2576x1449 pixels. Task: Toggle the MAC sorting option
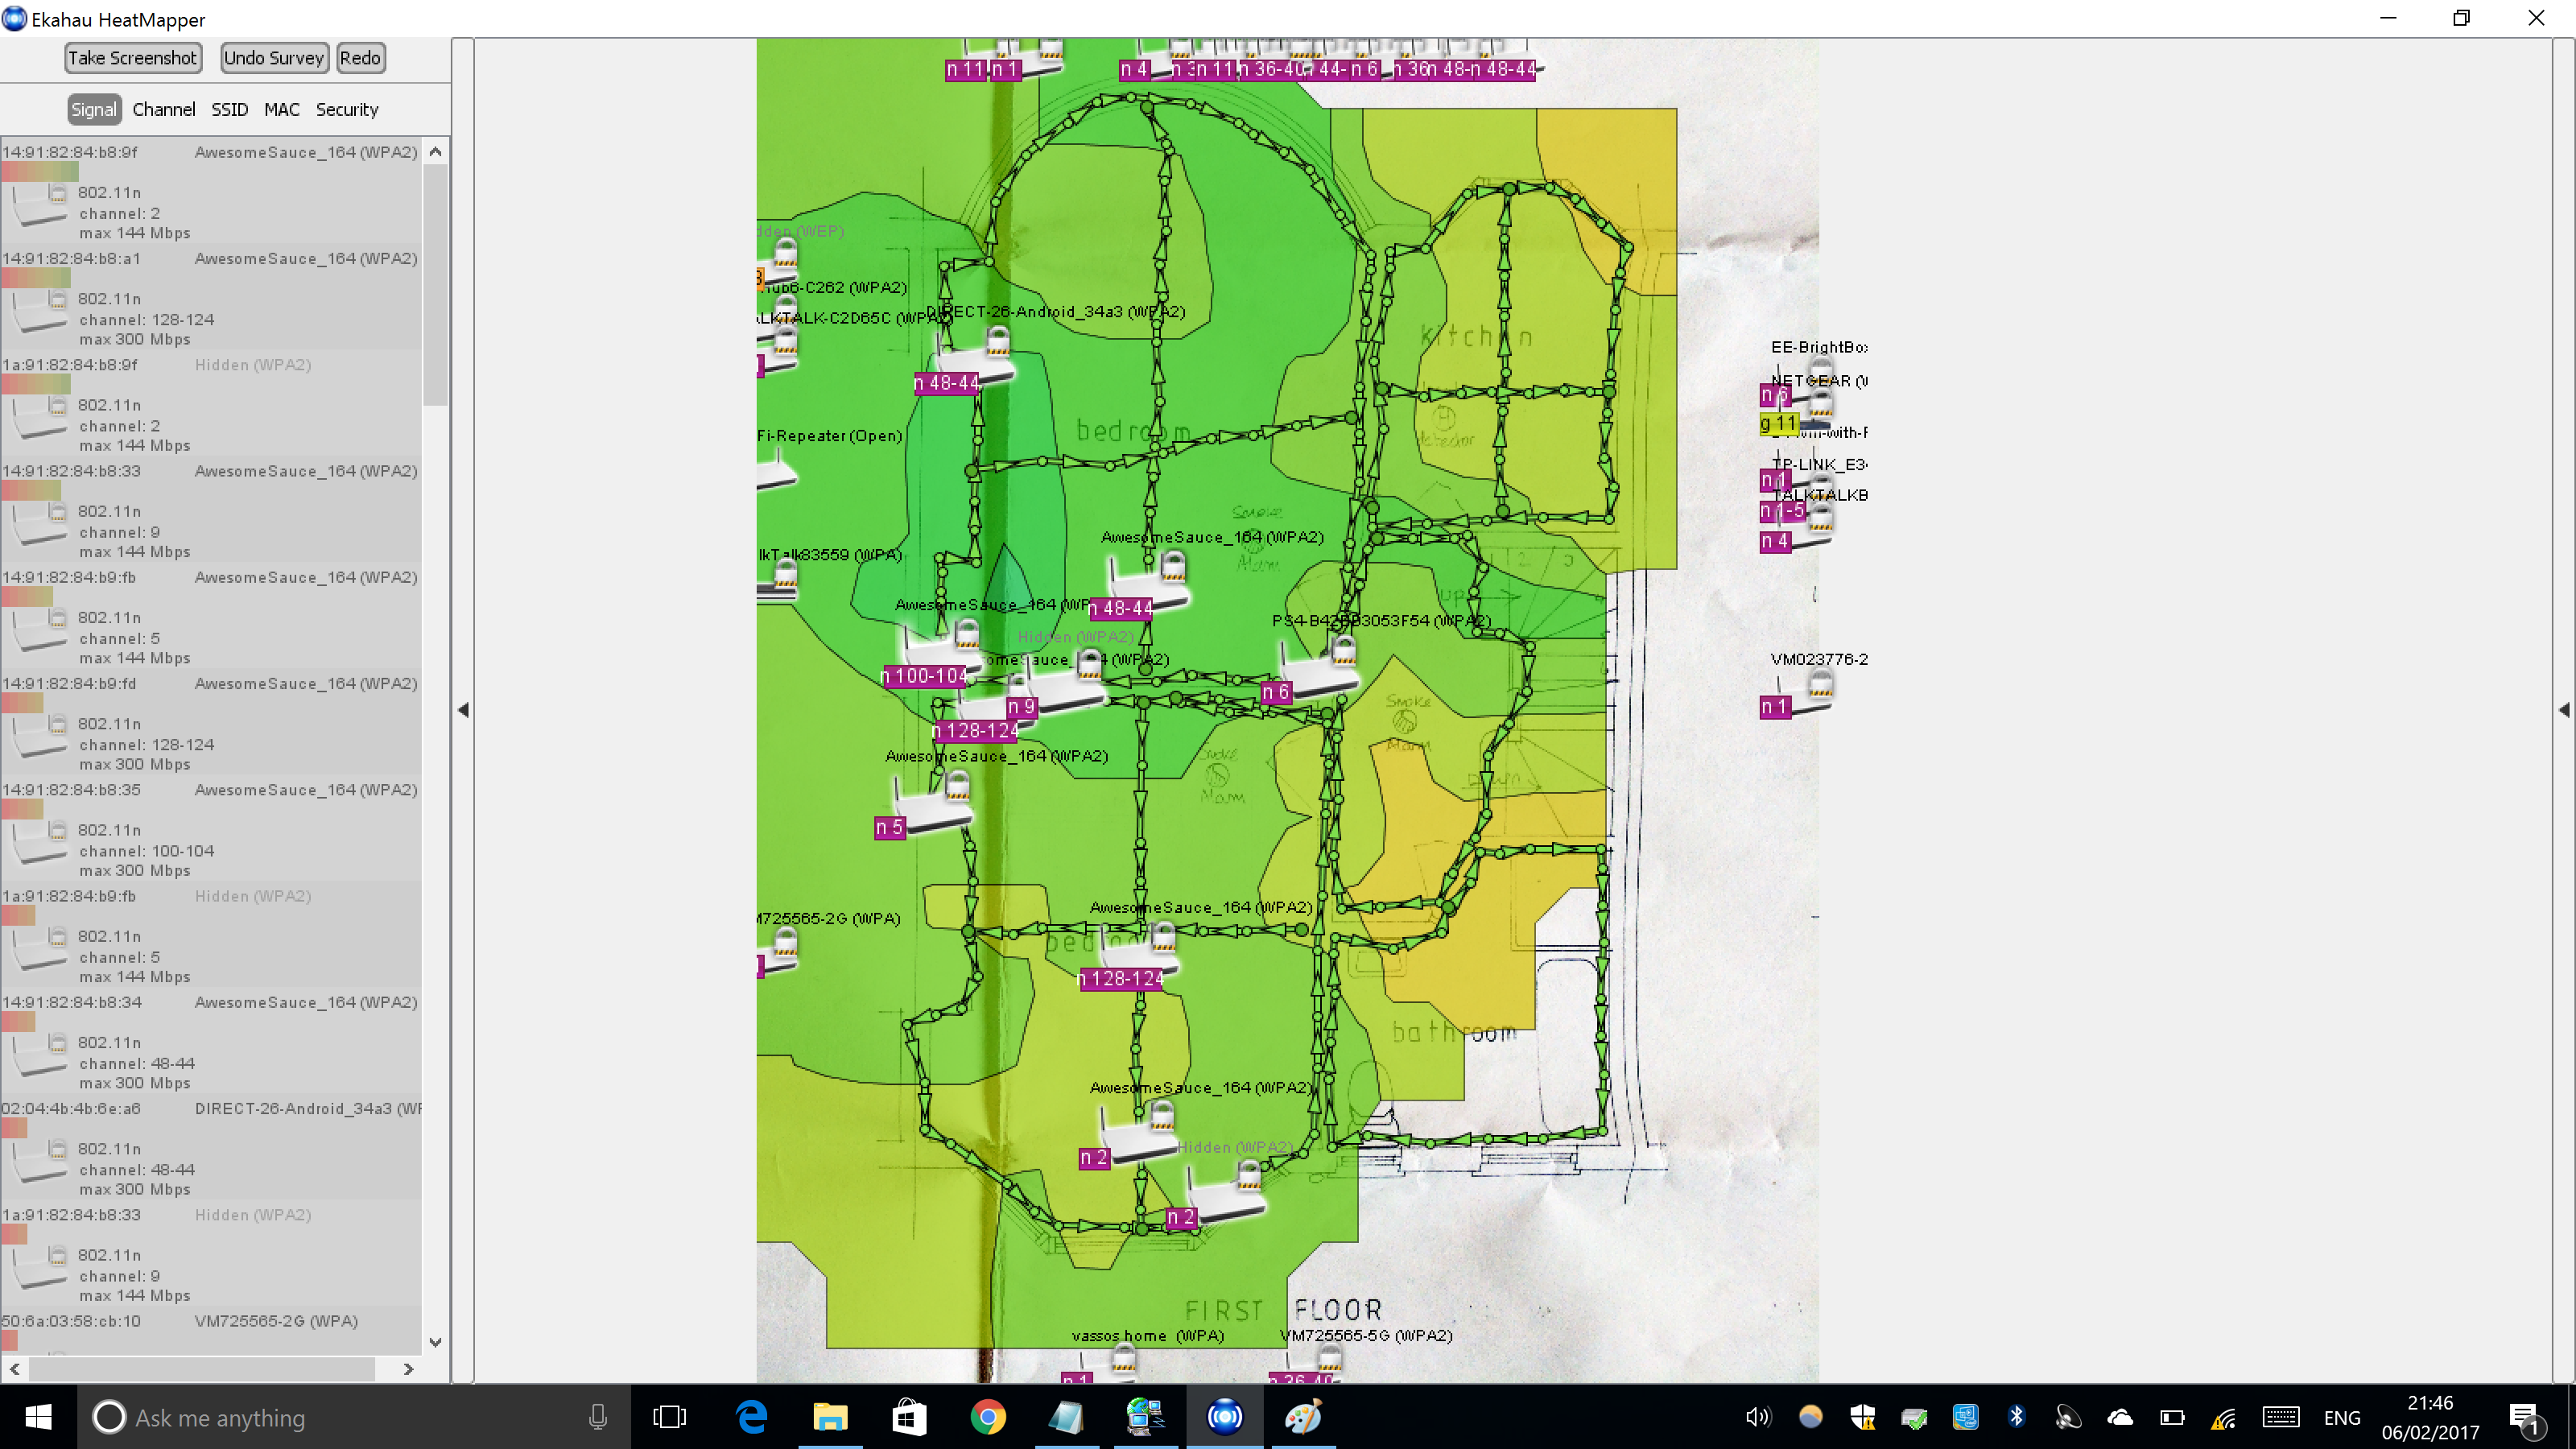281,110
